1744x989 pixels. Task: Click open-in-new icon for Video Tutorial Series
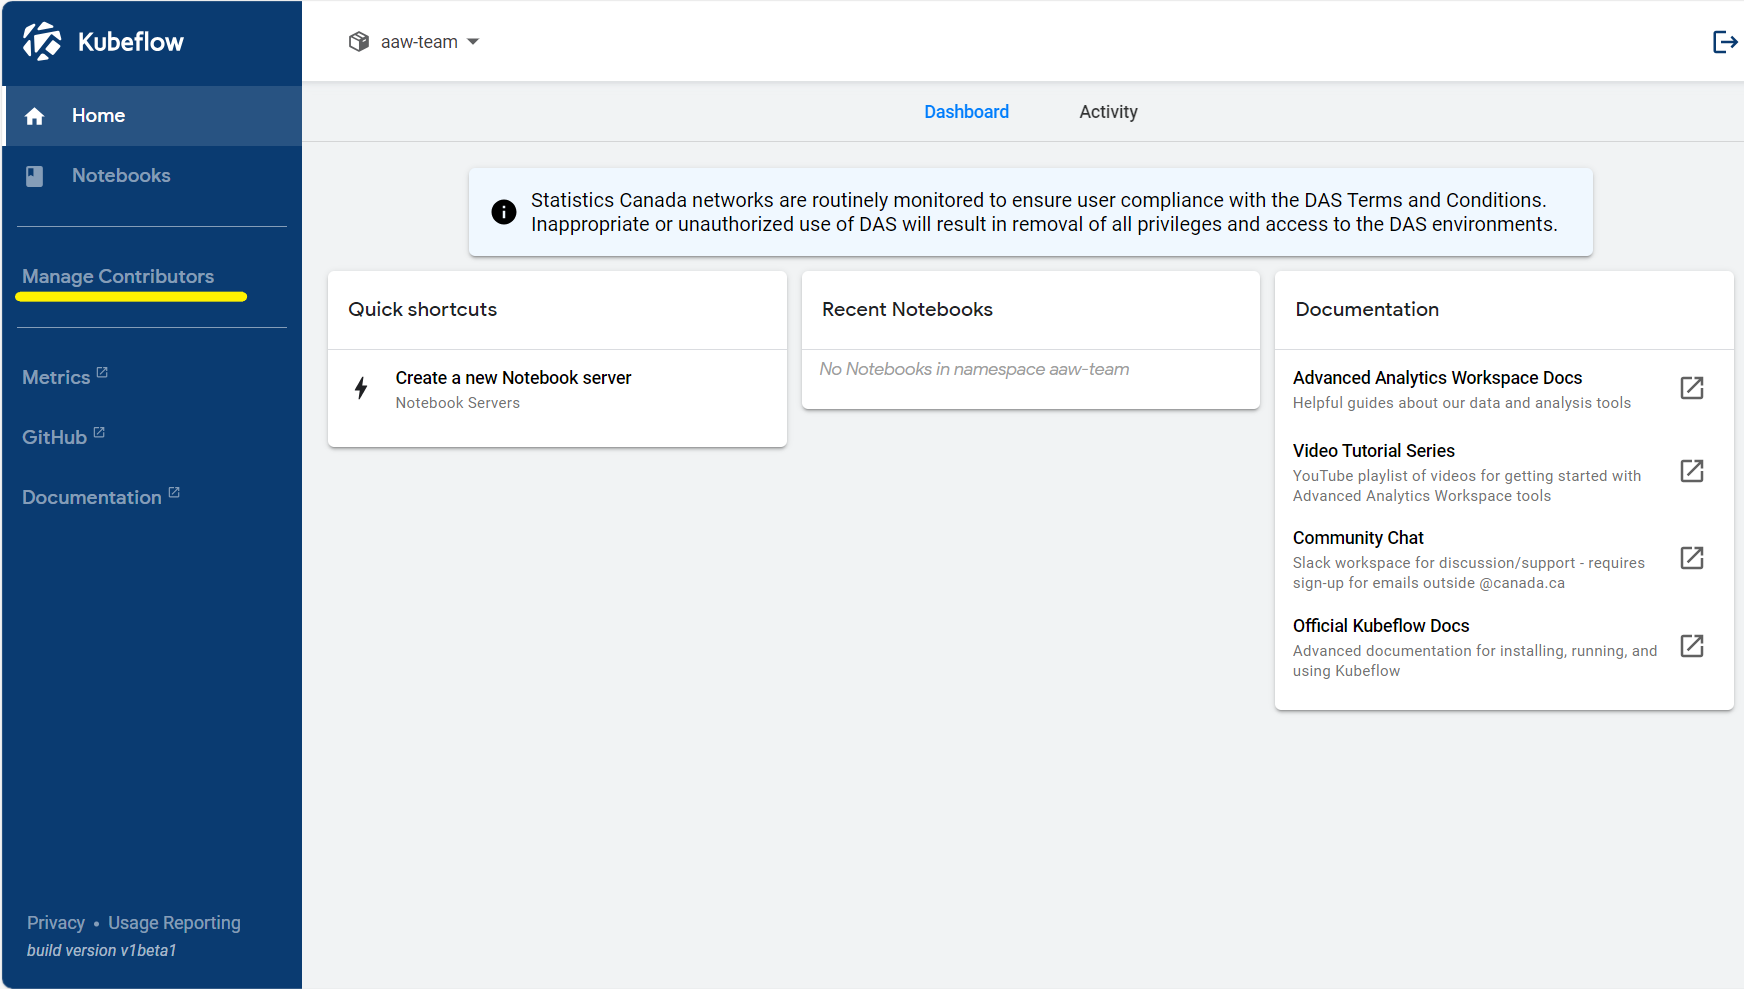(1692, 471)
